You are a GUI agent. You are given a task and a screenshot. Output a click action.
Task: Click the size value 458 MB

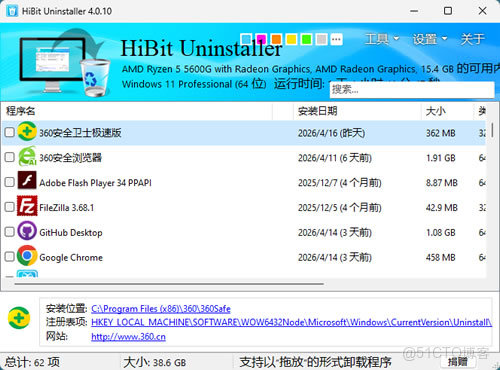point(441,257)
